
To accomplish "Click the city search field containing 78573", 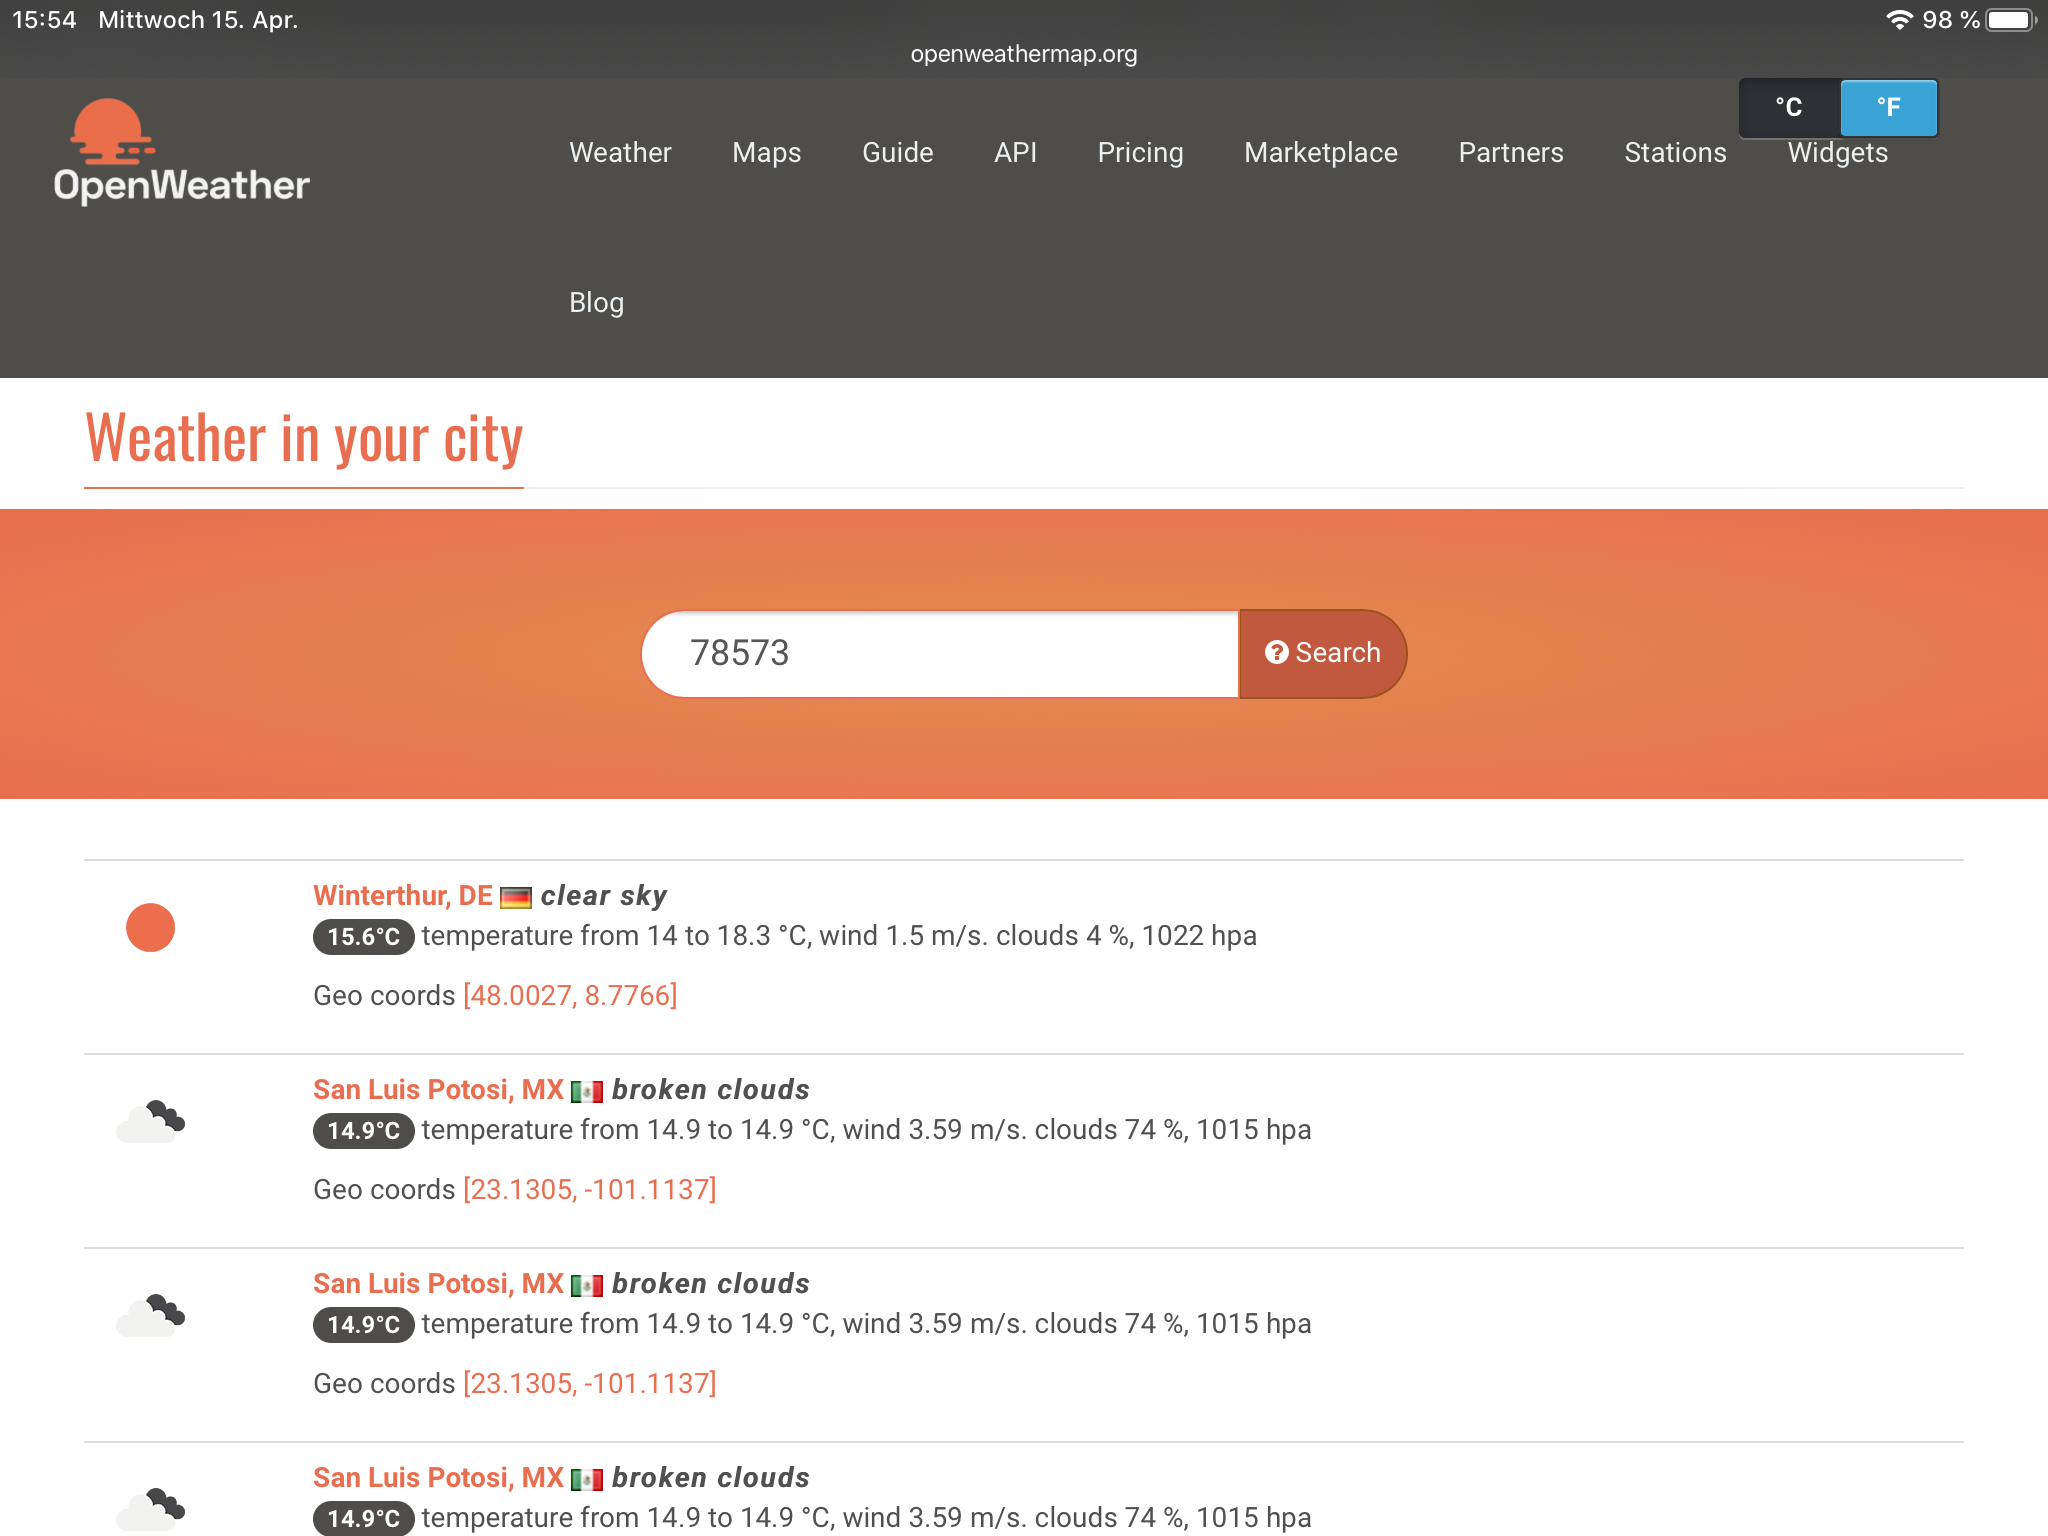I will click(940, 654).
